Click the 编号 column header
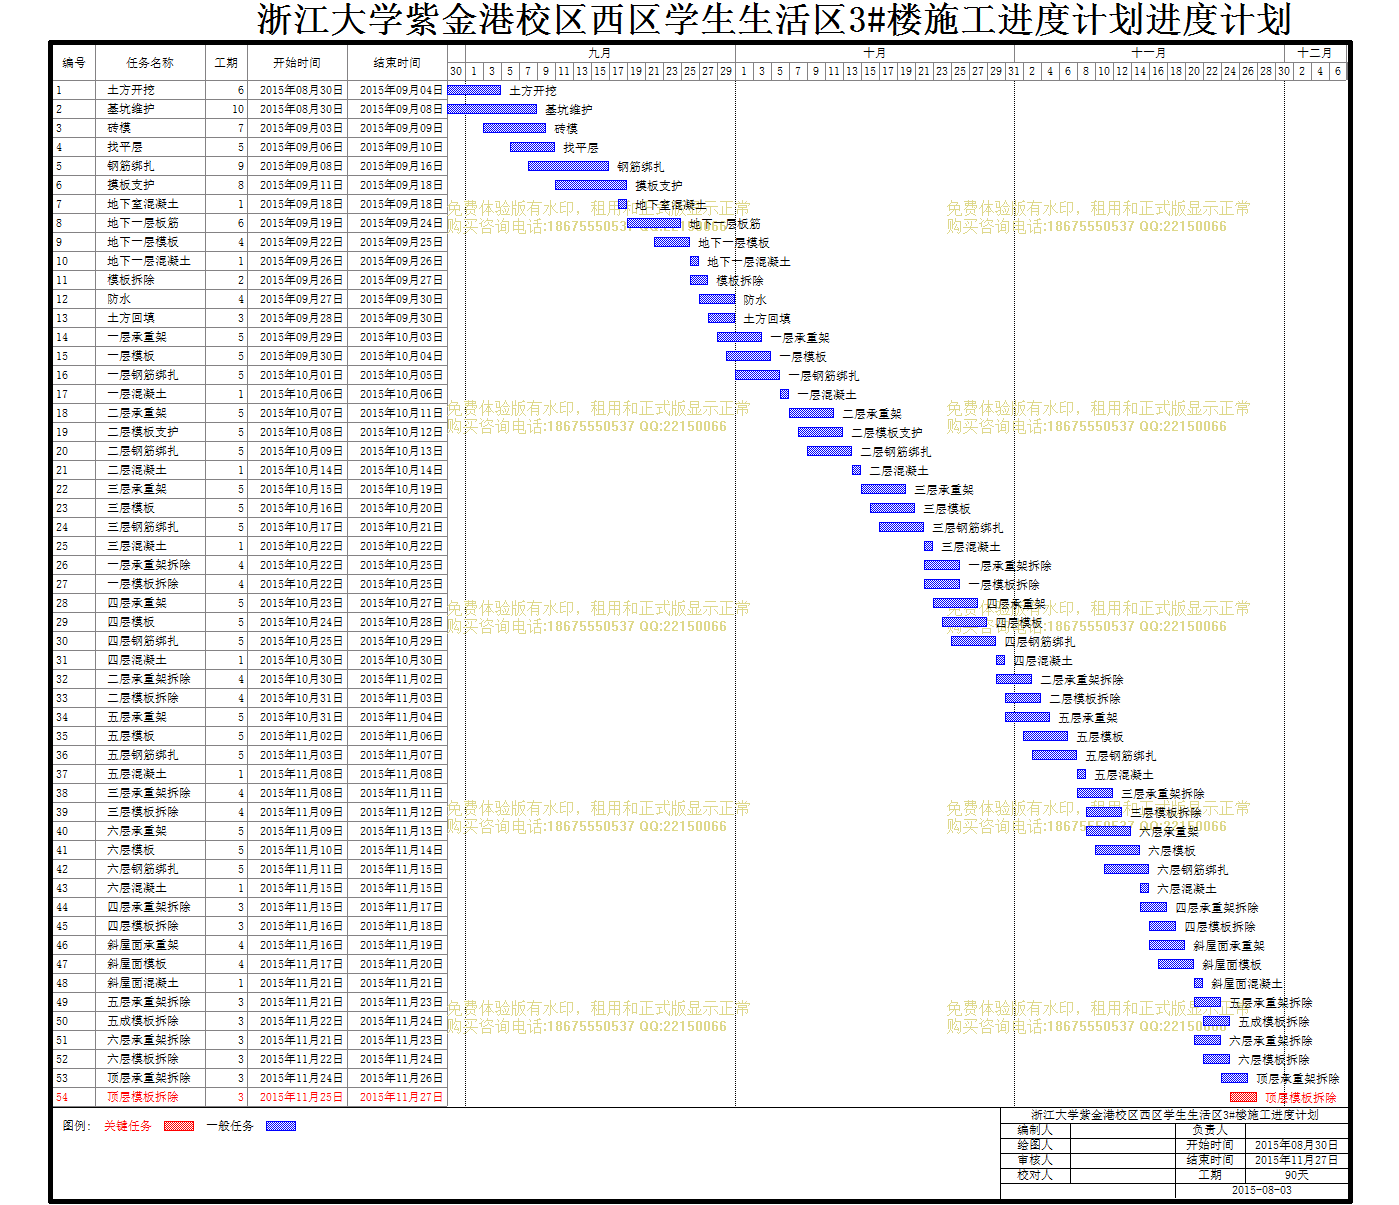Screen dimensions: 1399x1205 click(x=74, y=62)
